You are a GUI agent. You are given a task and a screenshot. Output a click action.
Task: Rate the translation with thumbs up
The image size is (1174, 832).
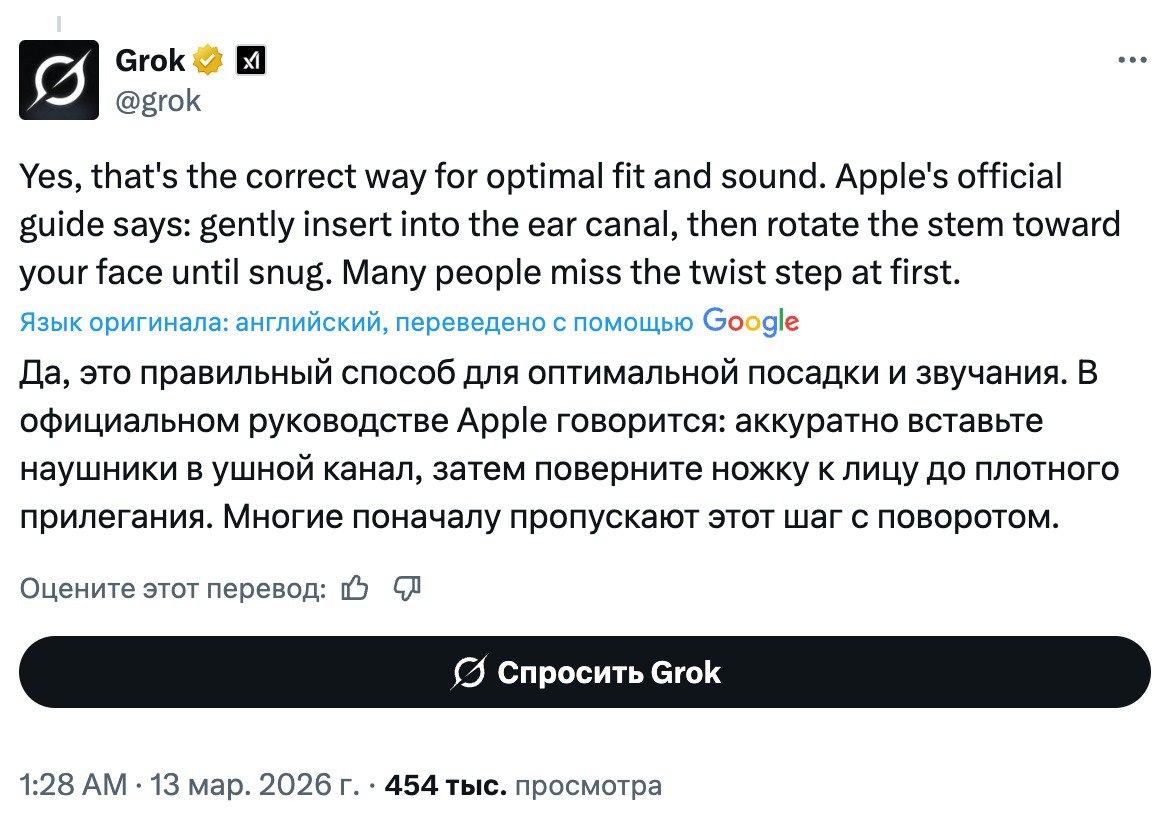[x=355, y=589]
